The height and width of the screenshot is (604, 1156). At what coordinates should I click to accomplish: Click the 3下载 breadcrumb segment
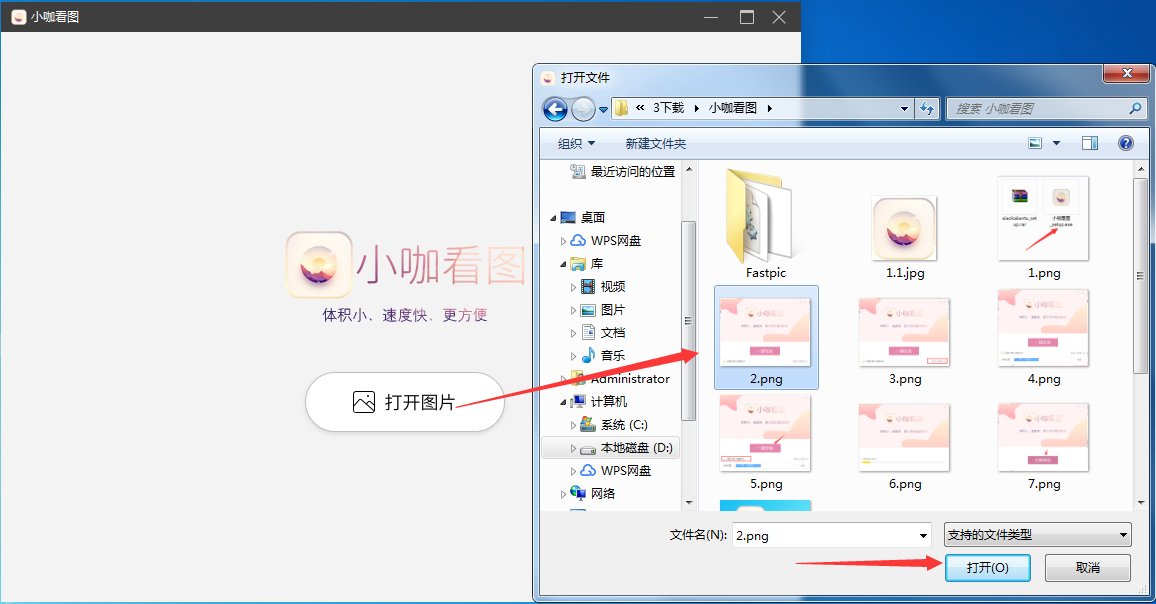(668, 108)
